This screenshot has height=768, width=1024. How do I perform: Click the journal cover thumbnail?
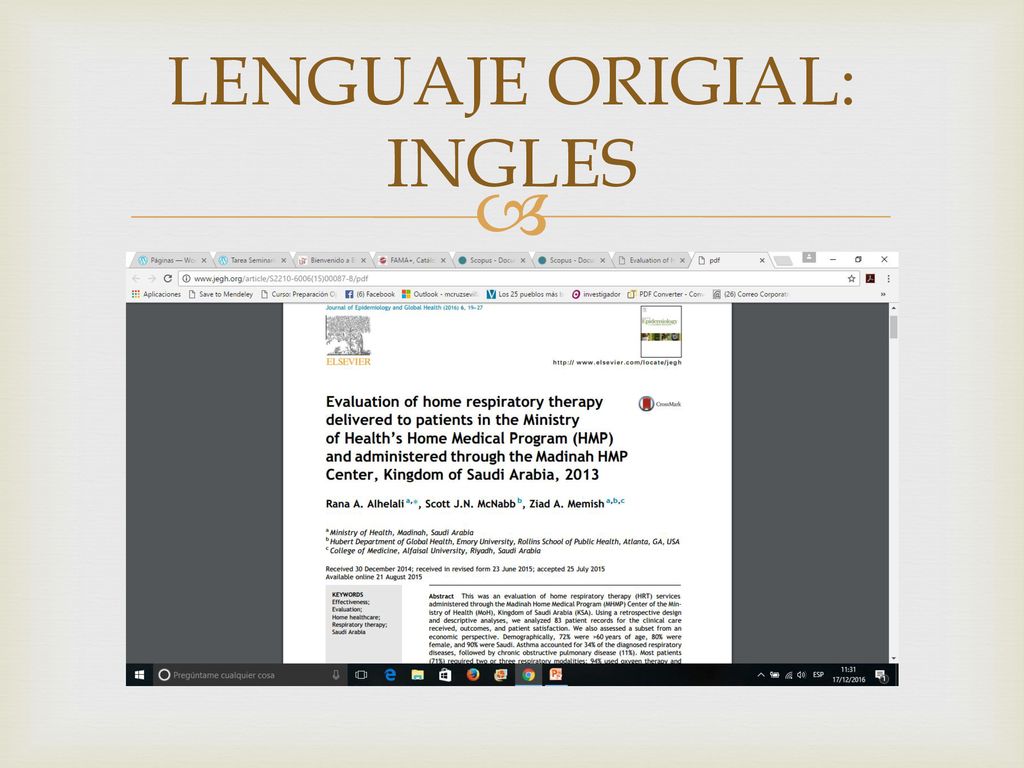coord(661,331)
